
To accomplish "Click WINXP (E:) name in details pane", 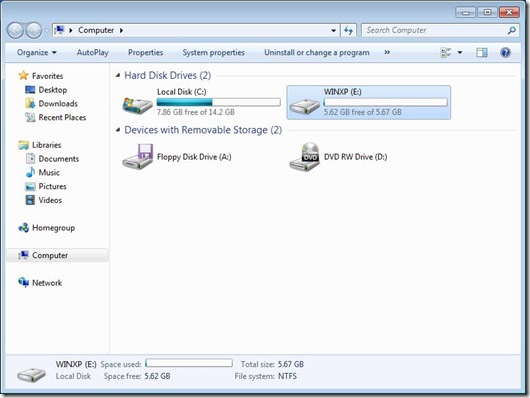I will [x=76, y=364].
